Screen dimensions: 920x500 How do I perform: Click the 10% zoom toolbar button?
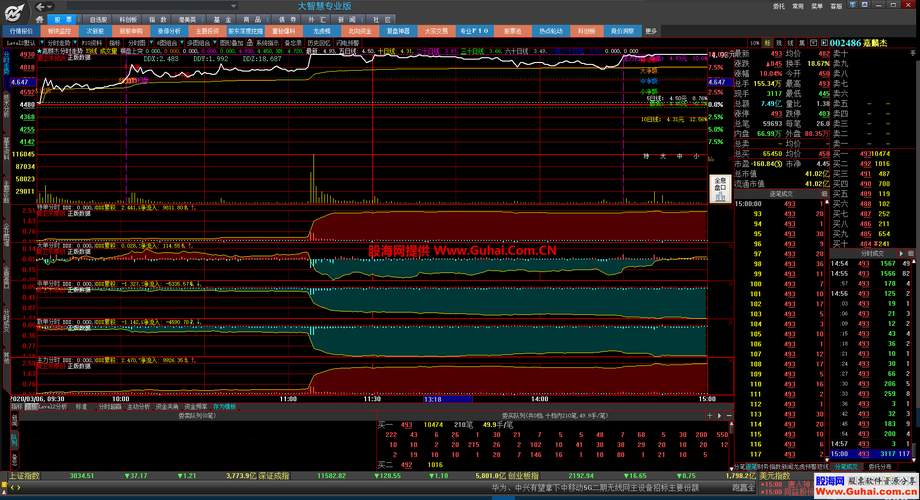[754, 43]
